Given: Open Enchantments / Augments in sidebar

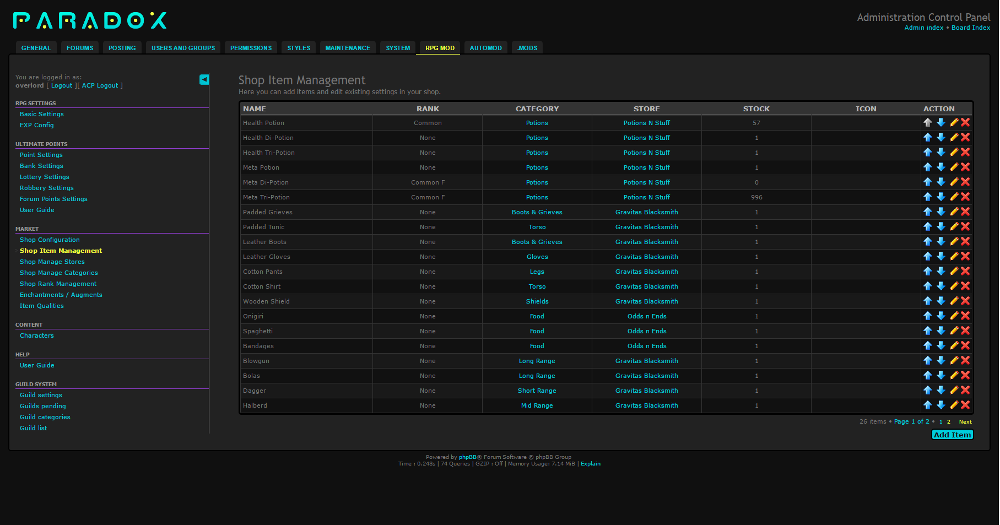Looking at the screenshot, I should 61,295.
